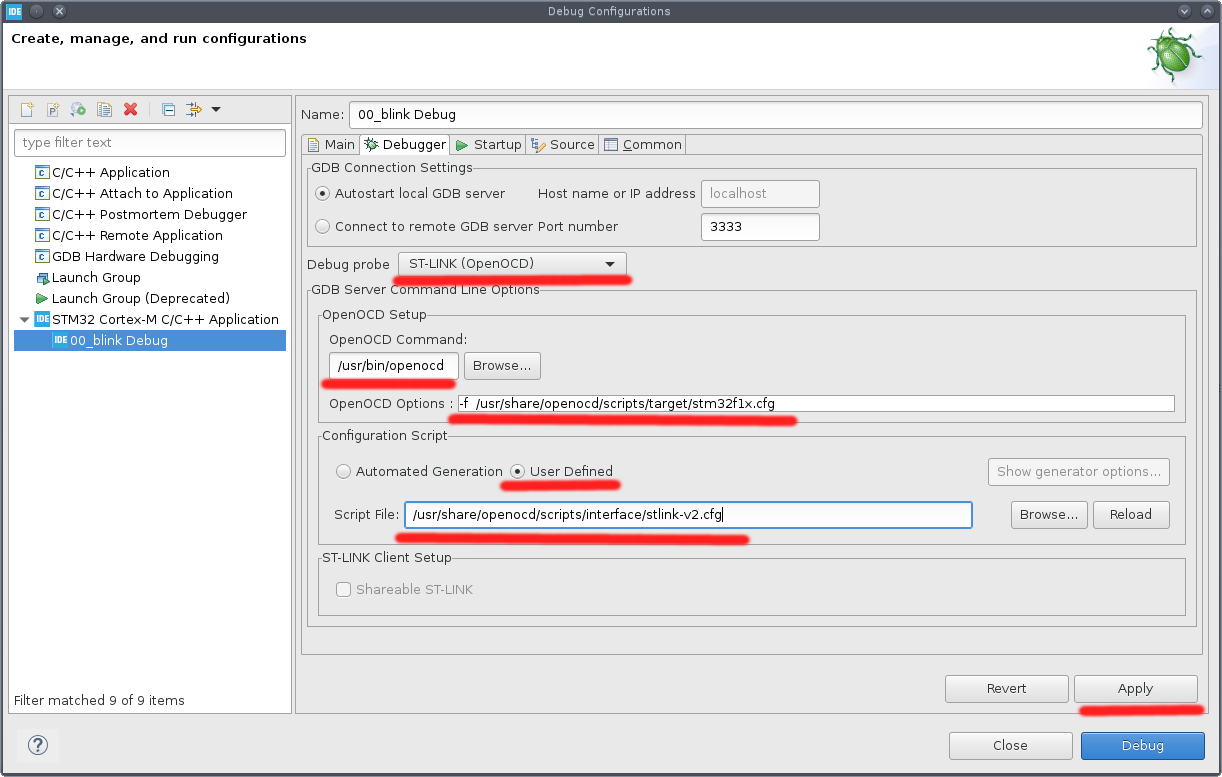Collapse all configuration types

[168, 110]
